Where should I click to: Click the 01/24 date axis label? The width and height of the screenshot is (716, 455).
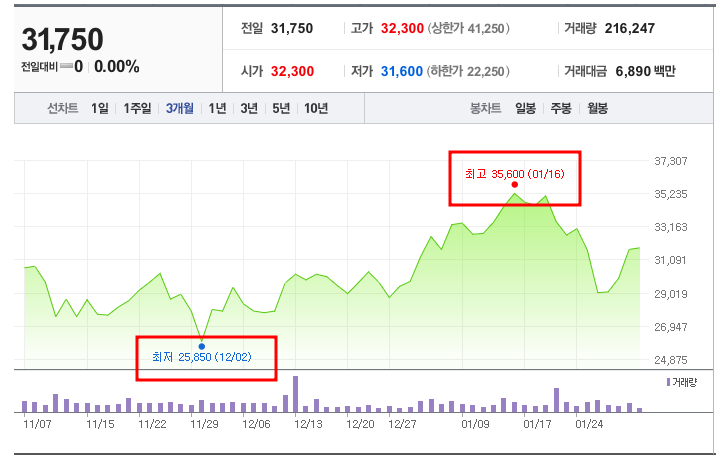click(x=589, y=424)
